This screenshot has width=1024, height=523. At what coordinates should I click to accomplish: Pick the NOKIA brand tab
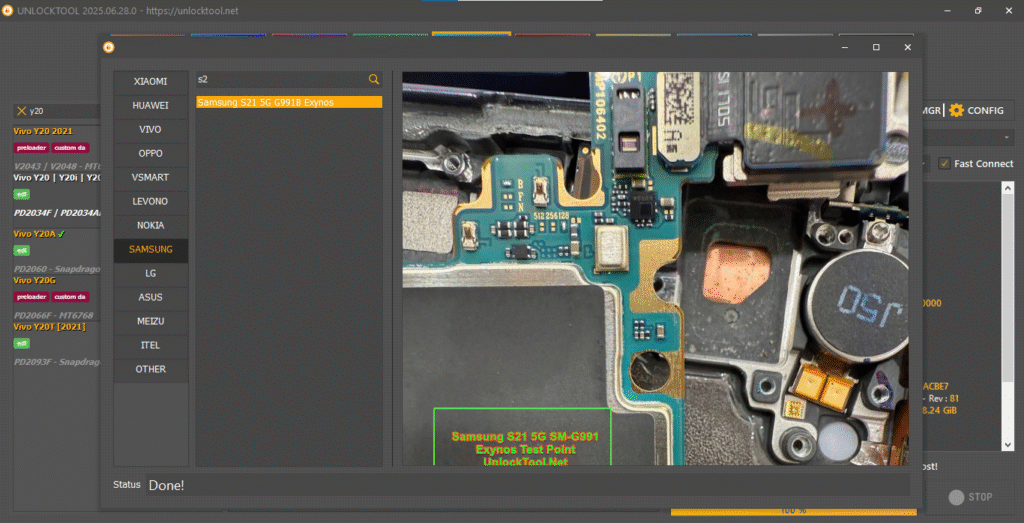[x=151, y=225]
